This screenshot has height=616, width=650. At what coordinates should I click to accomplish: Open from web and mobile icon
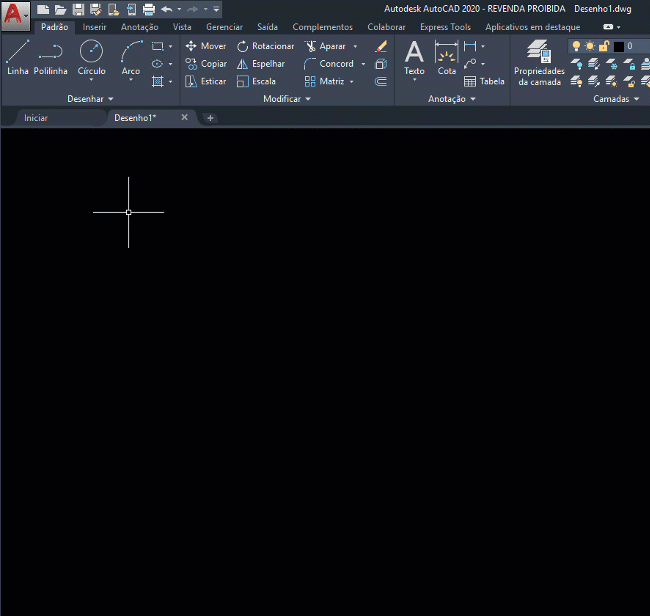point(113,9)
